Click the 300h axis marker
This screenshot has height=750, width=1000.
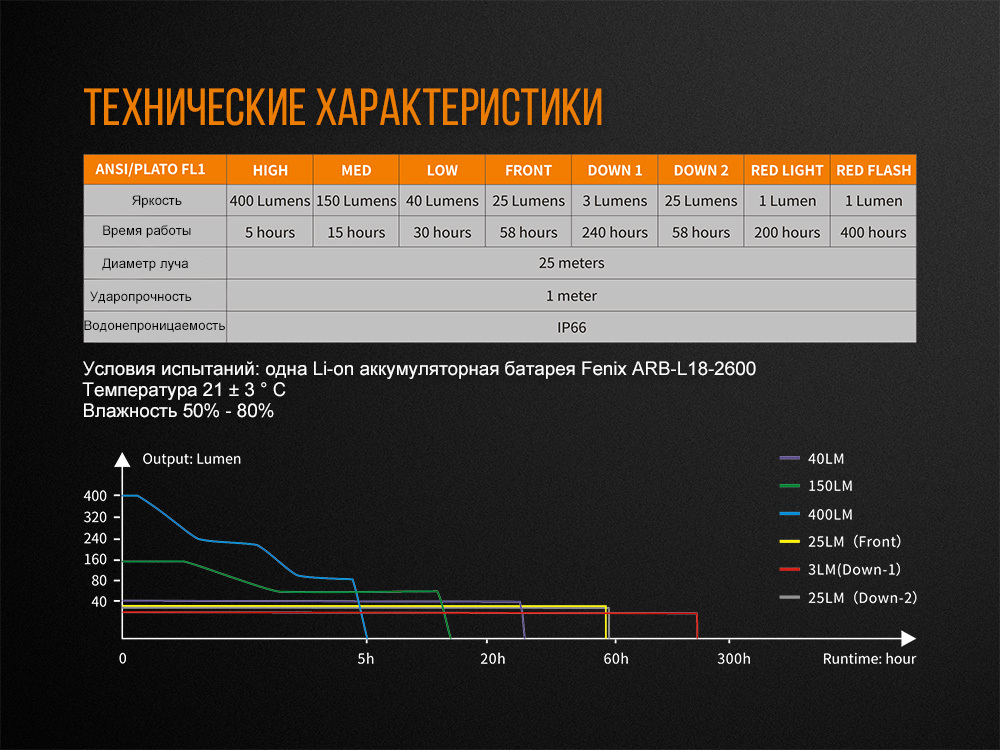pos(734,659)
